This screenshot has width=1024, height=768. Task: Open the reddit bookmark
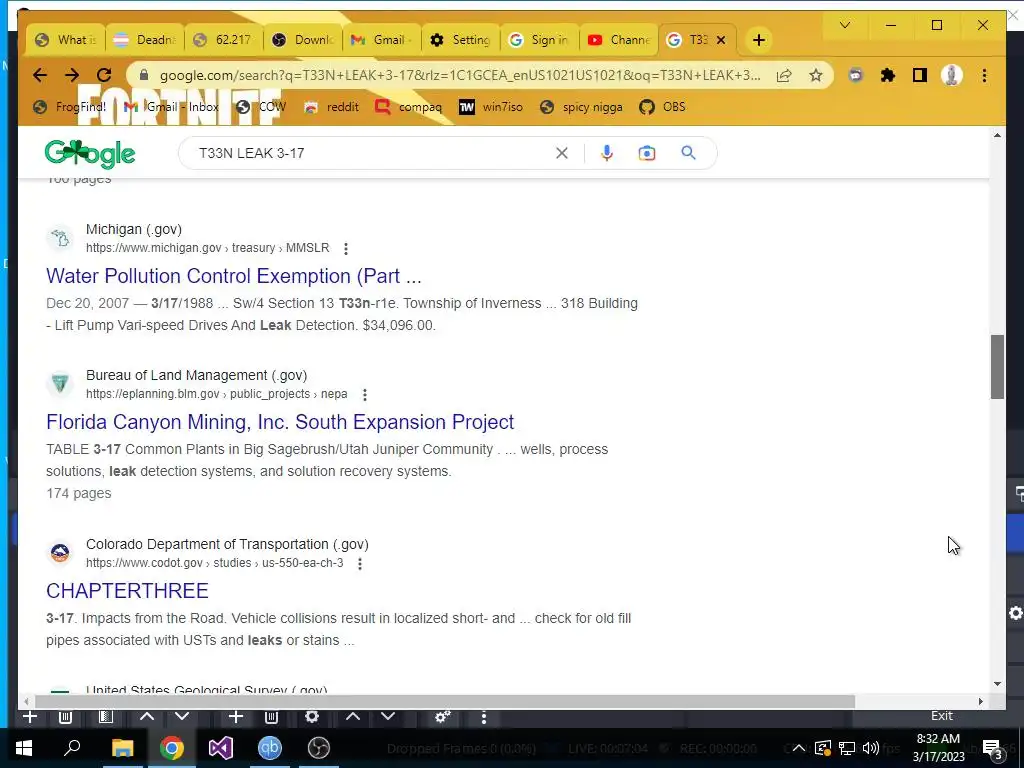[x=331, y=106]
